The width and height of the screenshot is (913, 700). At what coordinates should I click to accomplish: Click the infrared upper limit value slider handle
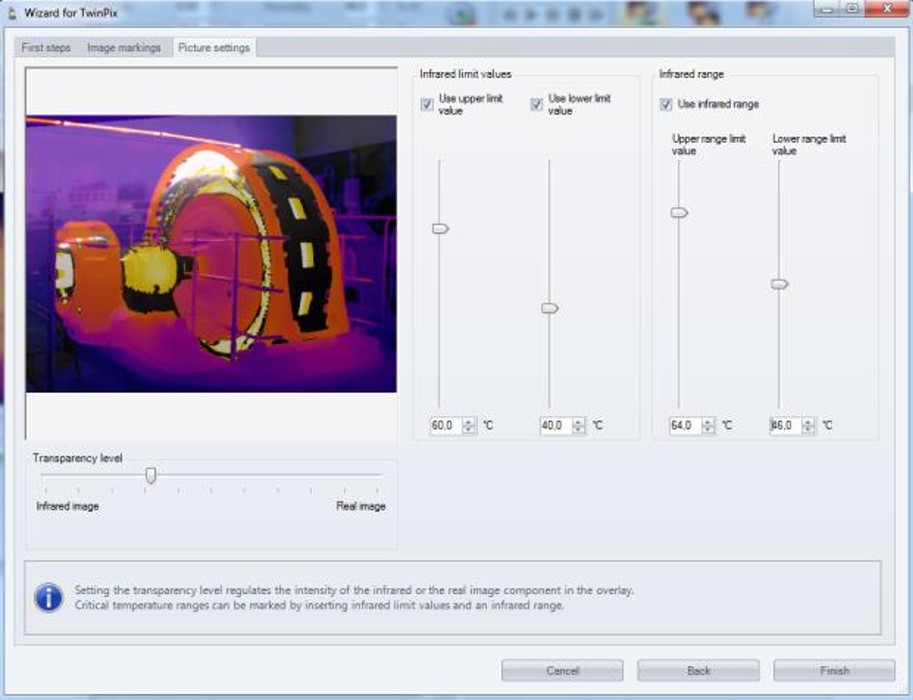pyautogui.click(x=440, y=229)
